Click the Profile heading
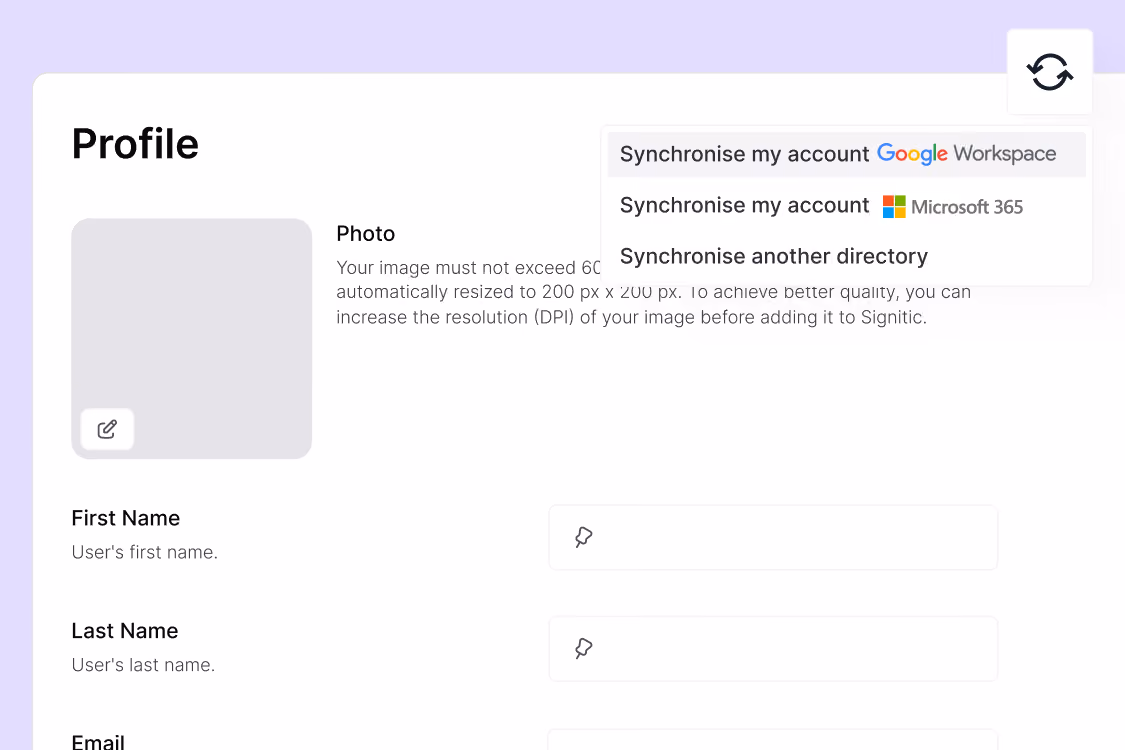The width and height of the screenshot is (1125, 750). (x=135, y=144)
